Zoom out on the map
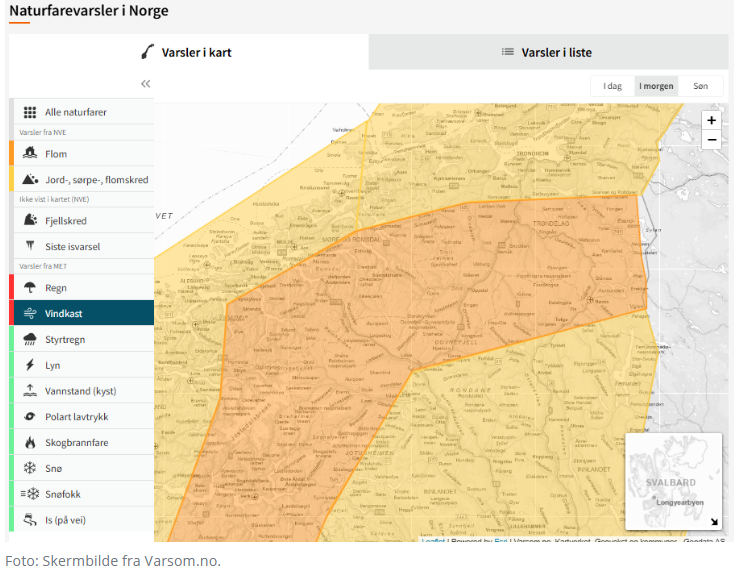The width and height of the screenshot is (734, 568). [711, 140]
